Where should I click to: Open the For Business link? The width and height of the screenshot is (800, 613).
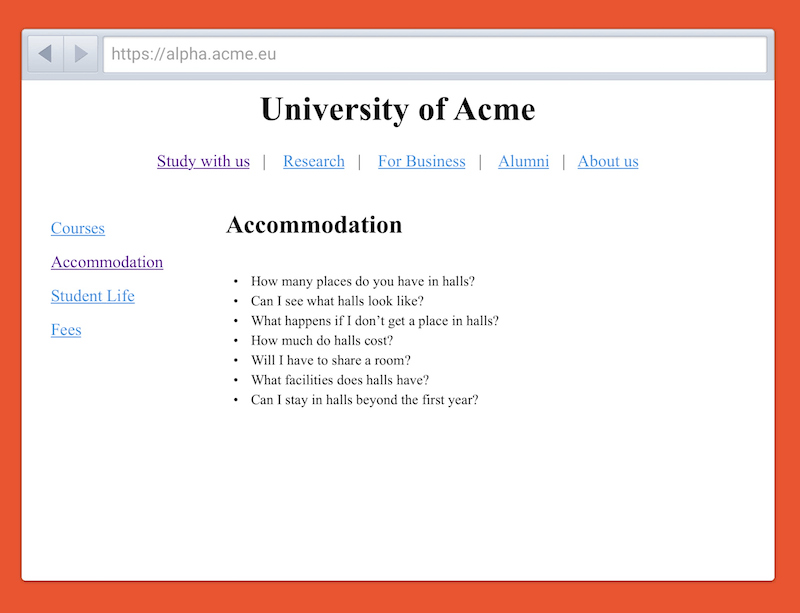pos(421,161)
